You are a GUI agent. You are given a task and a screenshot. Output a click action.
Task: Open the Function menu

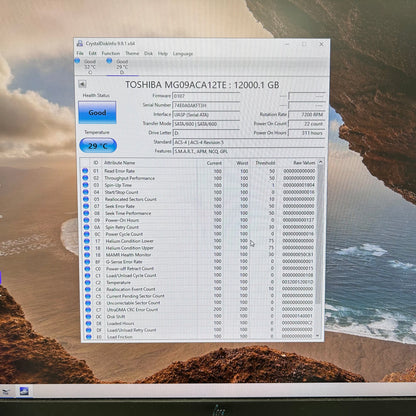pos(111,53)
